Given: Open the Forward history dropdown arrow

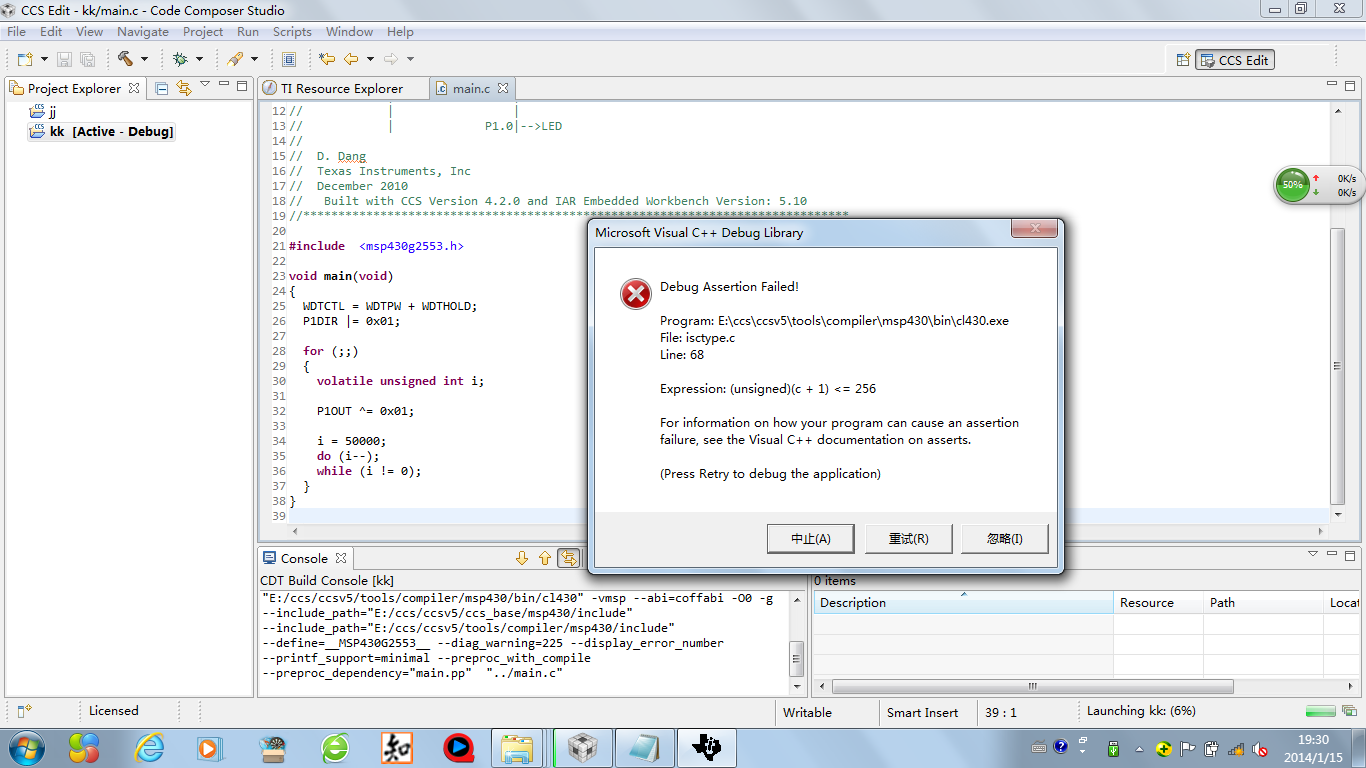Looking at the screenshot, I should tap(410, 59).
